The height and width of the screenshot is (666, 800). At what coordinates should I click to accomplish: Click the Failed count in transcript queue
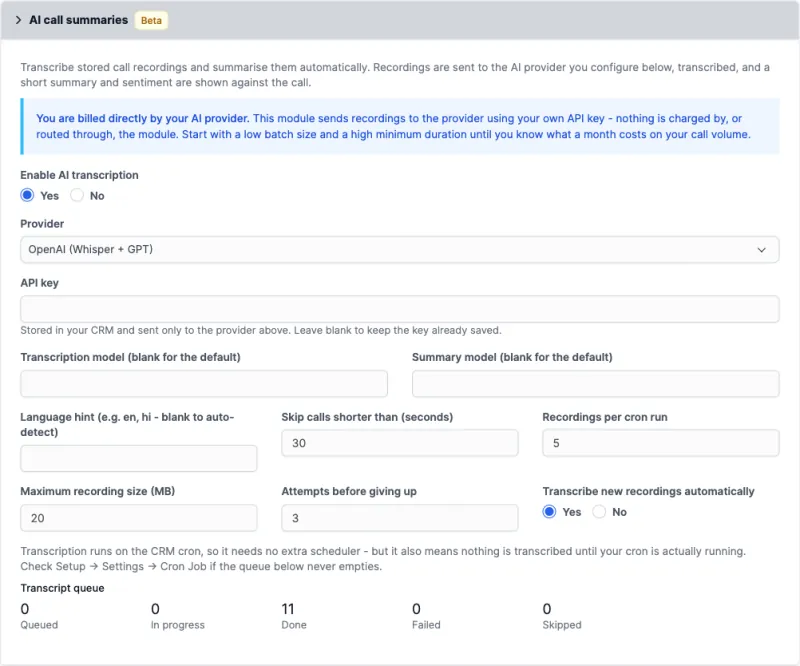coord(417,609)
